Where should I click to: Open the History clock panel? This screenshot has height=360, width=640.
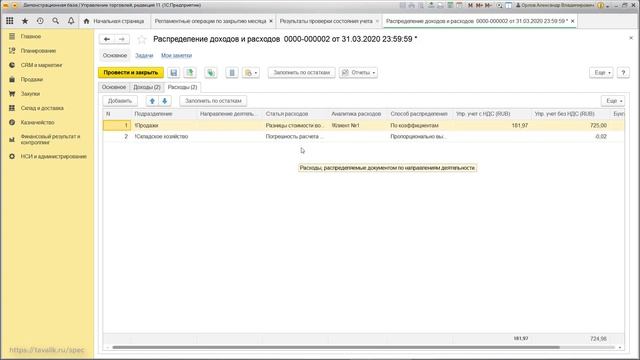tap(40, 21)
